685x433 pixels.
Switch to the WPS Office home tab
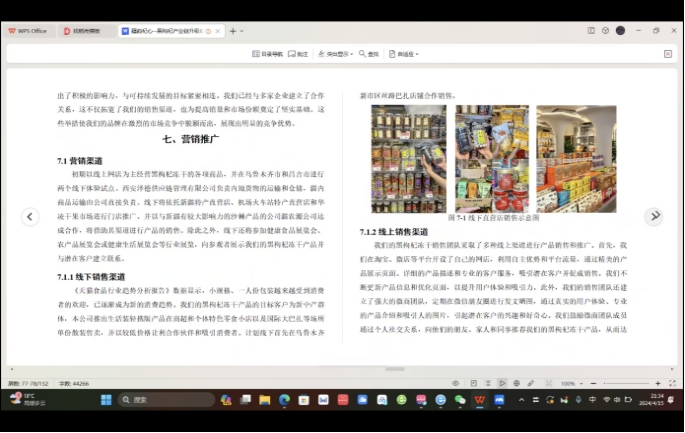(x=29, y=31)
